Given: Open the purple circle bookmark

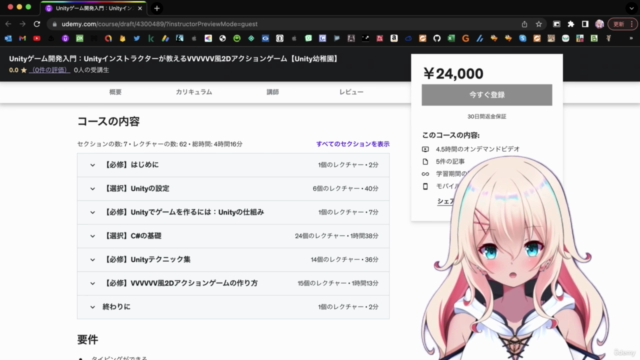Looking at the screenshot, I should (65, 38).
